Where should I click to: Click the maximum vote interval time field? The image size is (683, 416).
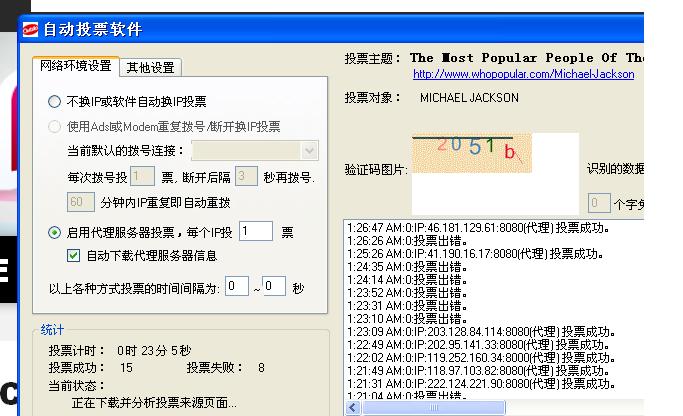pyautogui.click(x=274, y=287)
